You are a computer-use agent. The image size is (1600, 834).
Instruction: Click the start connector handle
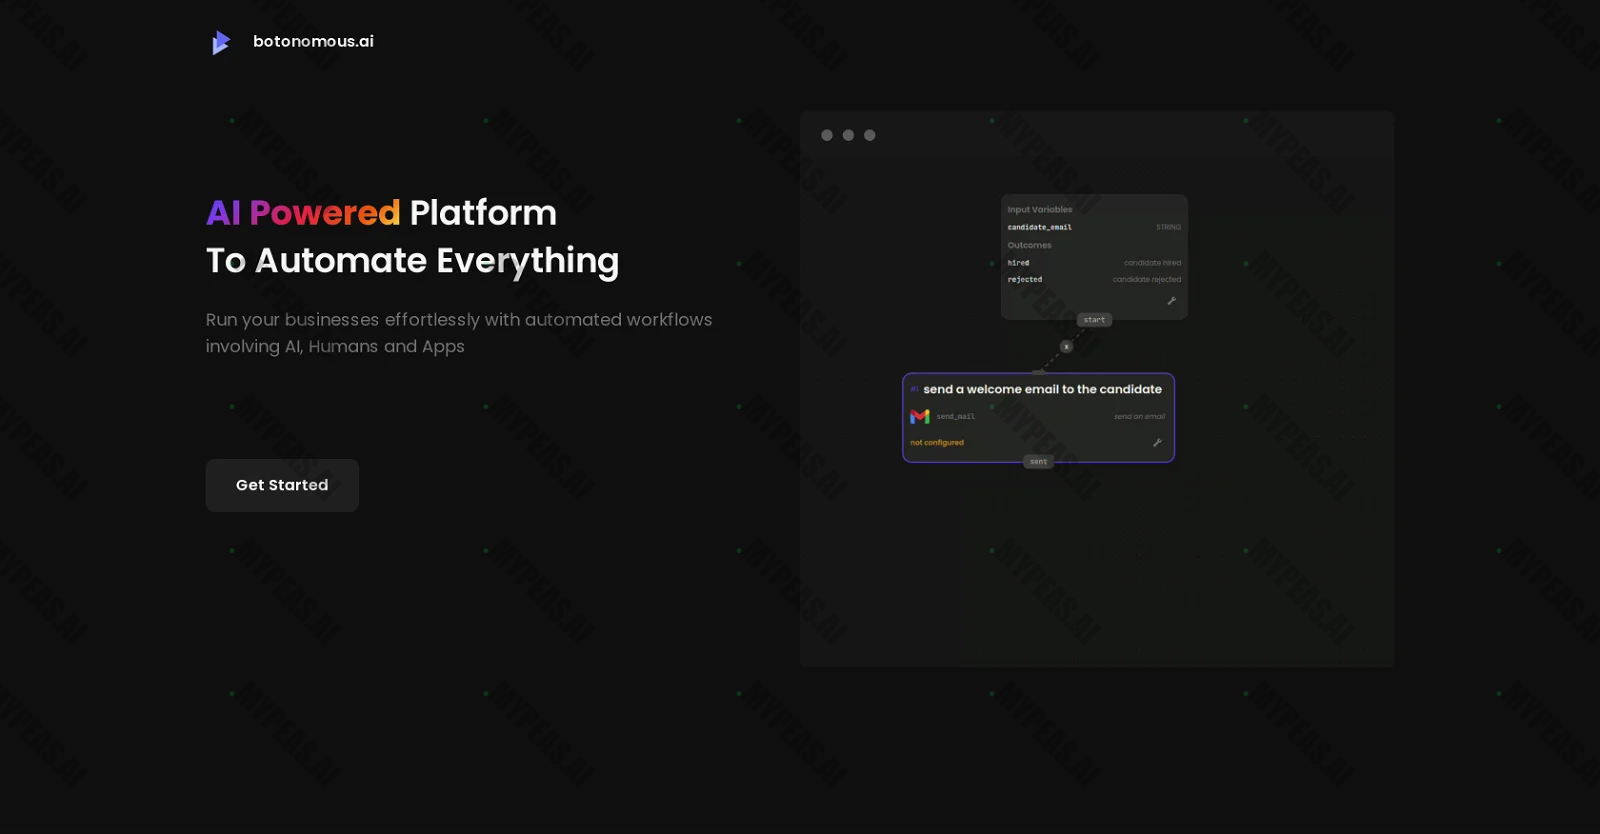tap(1094, 320)
